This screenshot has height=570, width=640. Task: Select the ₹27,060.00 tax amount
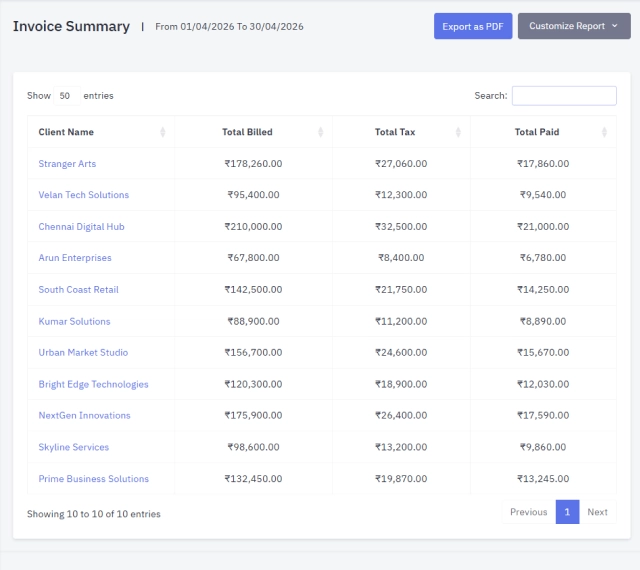pos(401,164)
